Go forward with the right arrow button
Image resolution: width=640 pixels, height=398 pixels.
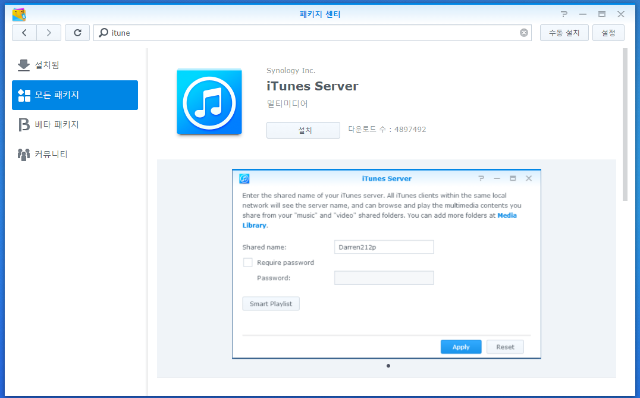(x=49, y=33)
